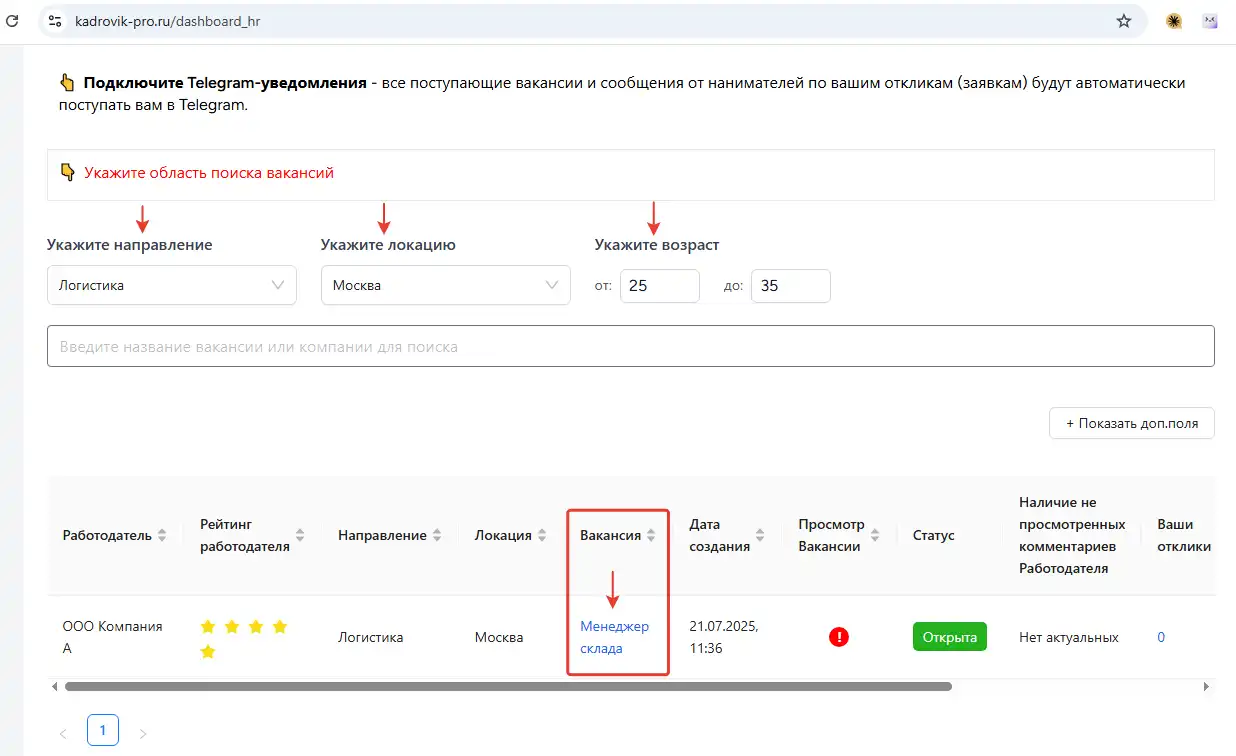The image size is (1236, 756).
Task: Sort by the Дата создания column sort icon
Action: coord(760,536)
